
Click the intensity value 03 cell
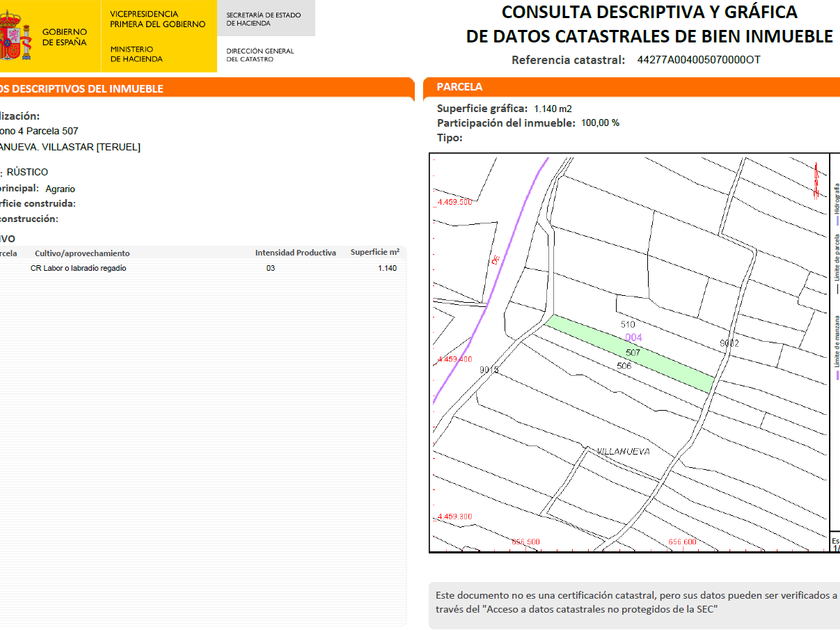coord(271,268)
